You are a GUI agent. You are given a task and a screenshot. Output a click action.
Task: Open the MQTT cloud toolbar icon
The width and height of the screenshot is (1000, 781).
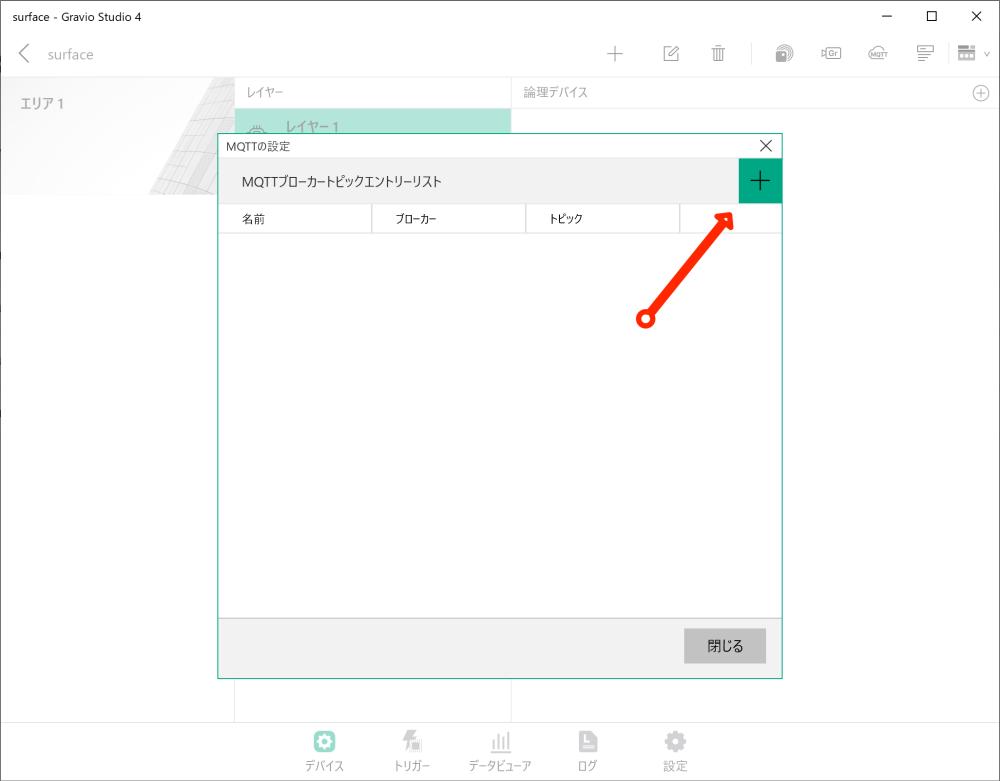tap(878, 53)
